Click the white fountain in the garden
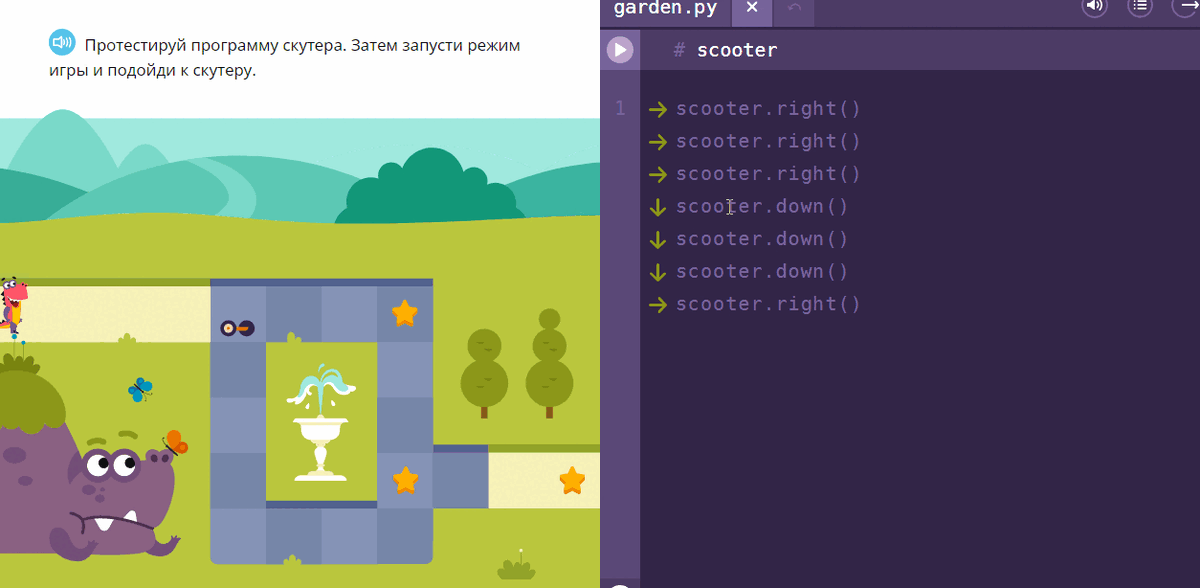Viewport: 1200px width, 588px height. pos(321,423)
